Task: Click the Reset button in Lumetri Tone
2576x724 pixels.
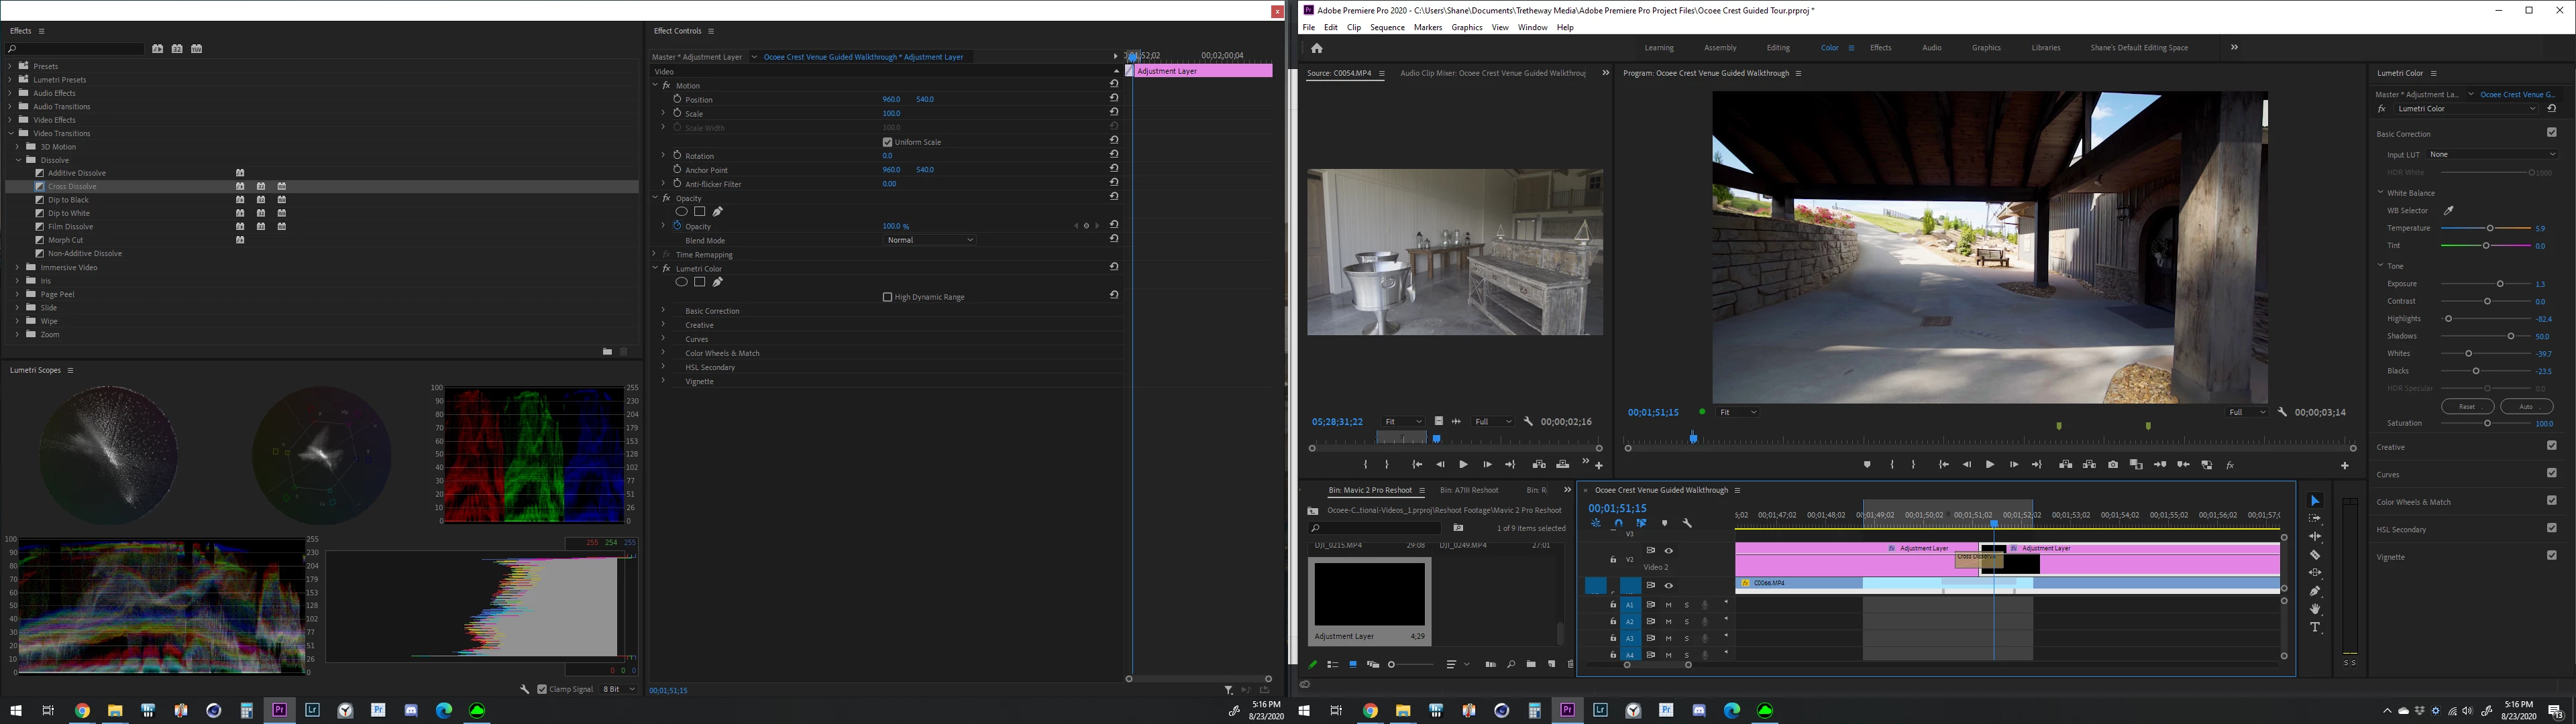Action: 2467,406
